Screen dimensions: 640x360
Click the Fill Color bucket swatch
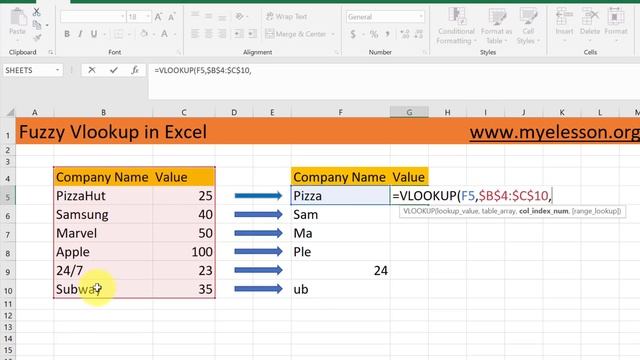pyautogui.click(x=144, y=34)
